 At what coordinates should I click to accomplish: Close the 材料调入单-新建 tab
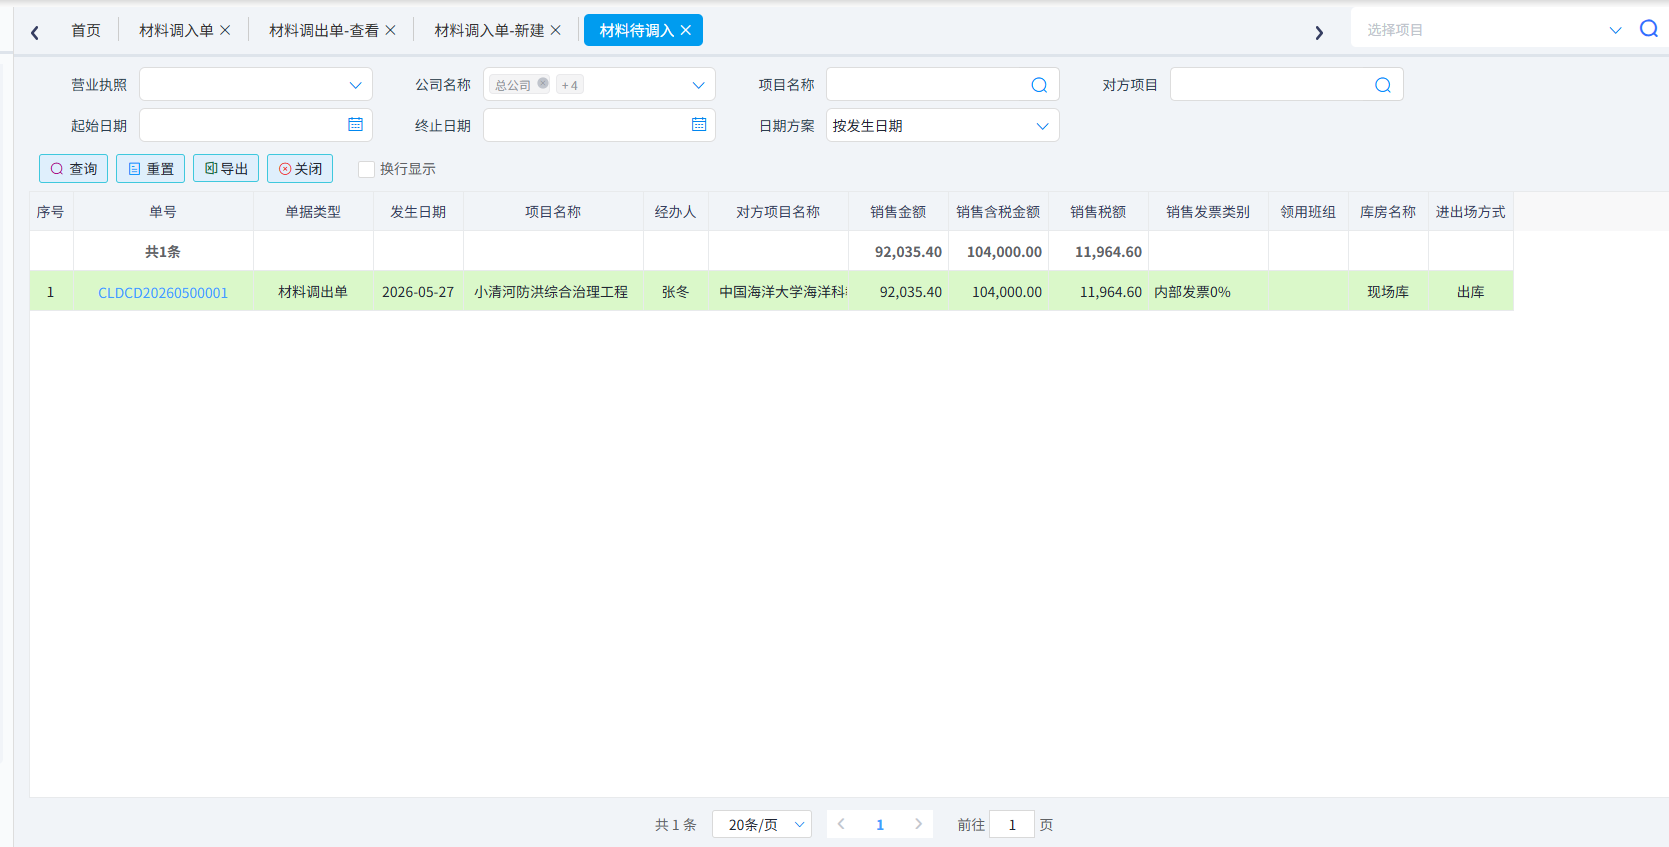pos(556,30)
